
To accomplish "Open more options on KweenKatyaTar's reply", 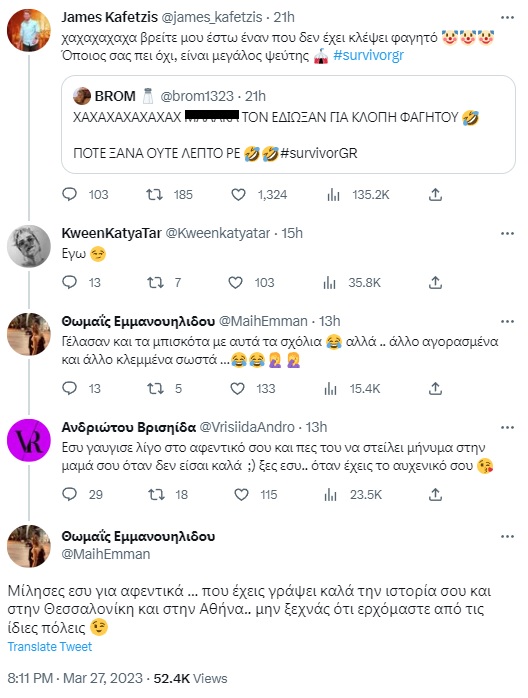I will (508, 233).
